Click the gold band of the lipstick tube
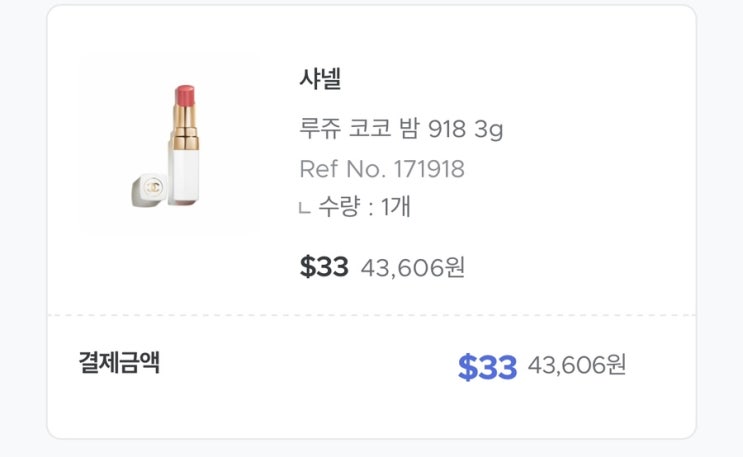This screenshot has height=457, width=743. [186, 129]
